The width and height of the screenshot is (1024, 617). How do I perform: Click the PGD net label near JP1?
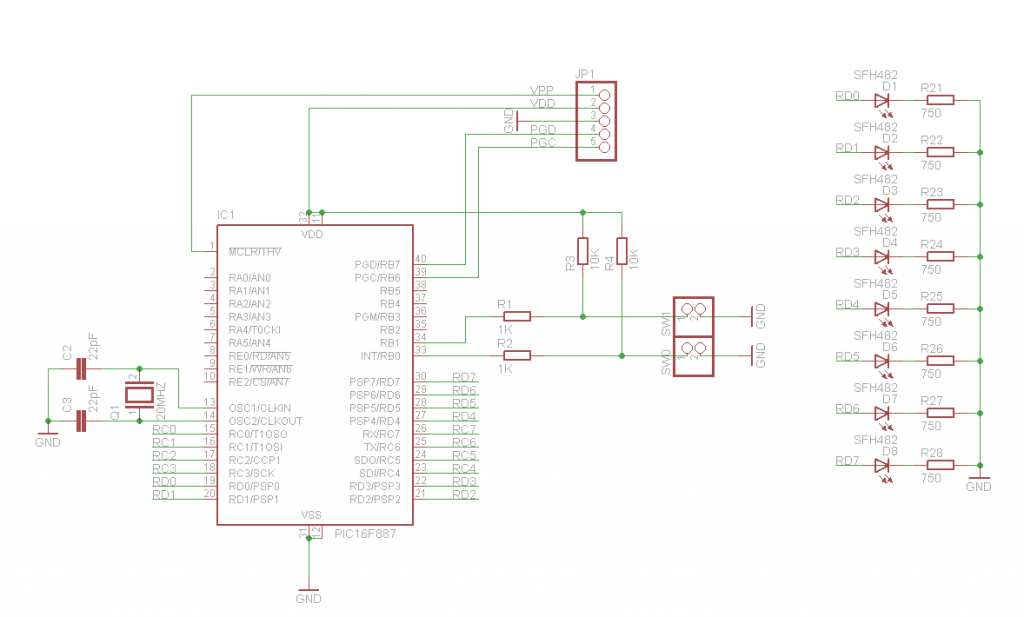pyautogui.click(x=543, y=129)
